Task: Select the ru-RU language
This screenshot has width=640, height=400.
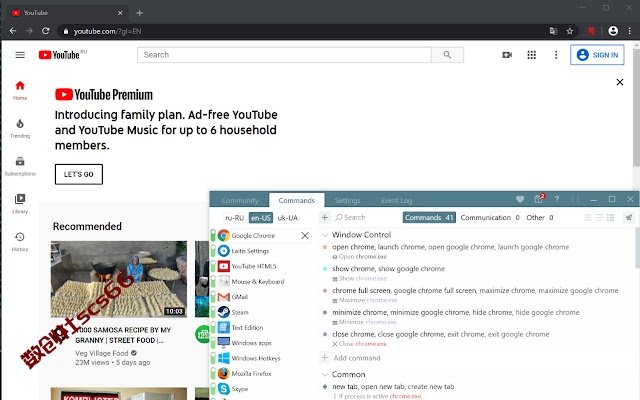Action: (x=235, y=218)
